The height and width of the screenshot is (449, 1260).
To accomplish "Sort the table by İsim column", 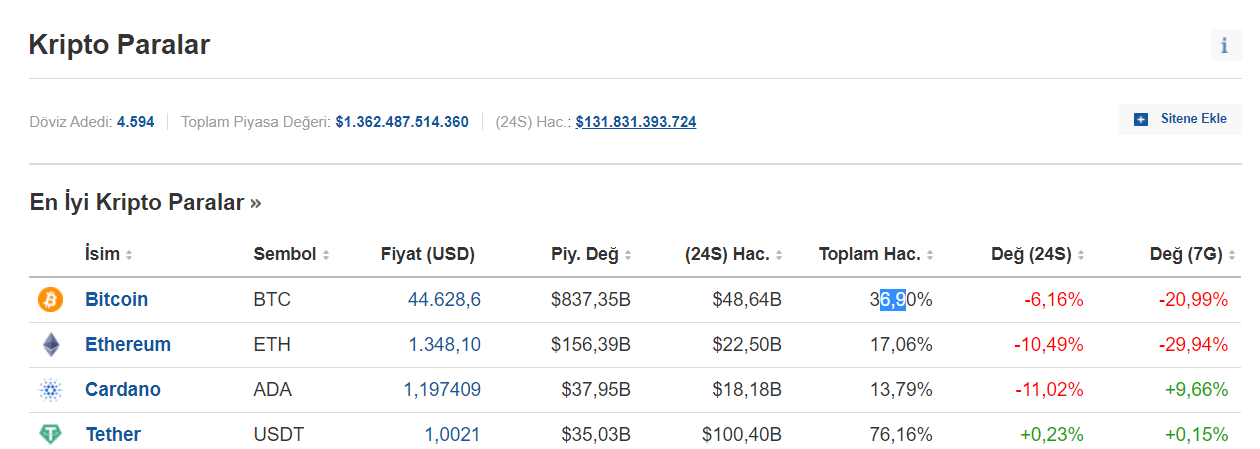I will tap(108, 254).
